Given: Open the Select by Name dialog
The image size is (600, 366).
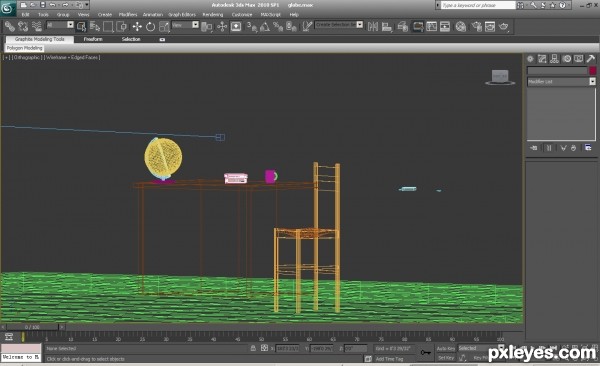Looking at the screenshot, I should click(95, 26).
